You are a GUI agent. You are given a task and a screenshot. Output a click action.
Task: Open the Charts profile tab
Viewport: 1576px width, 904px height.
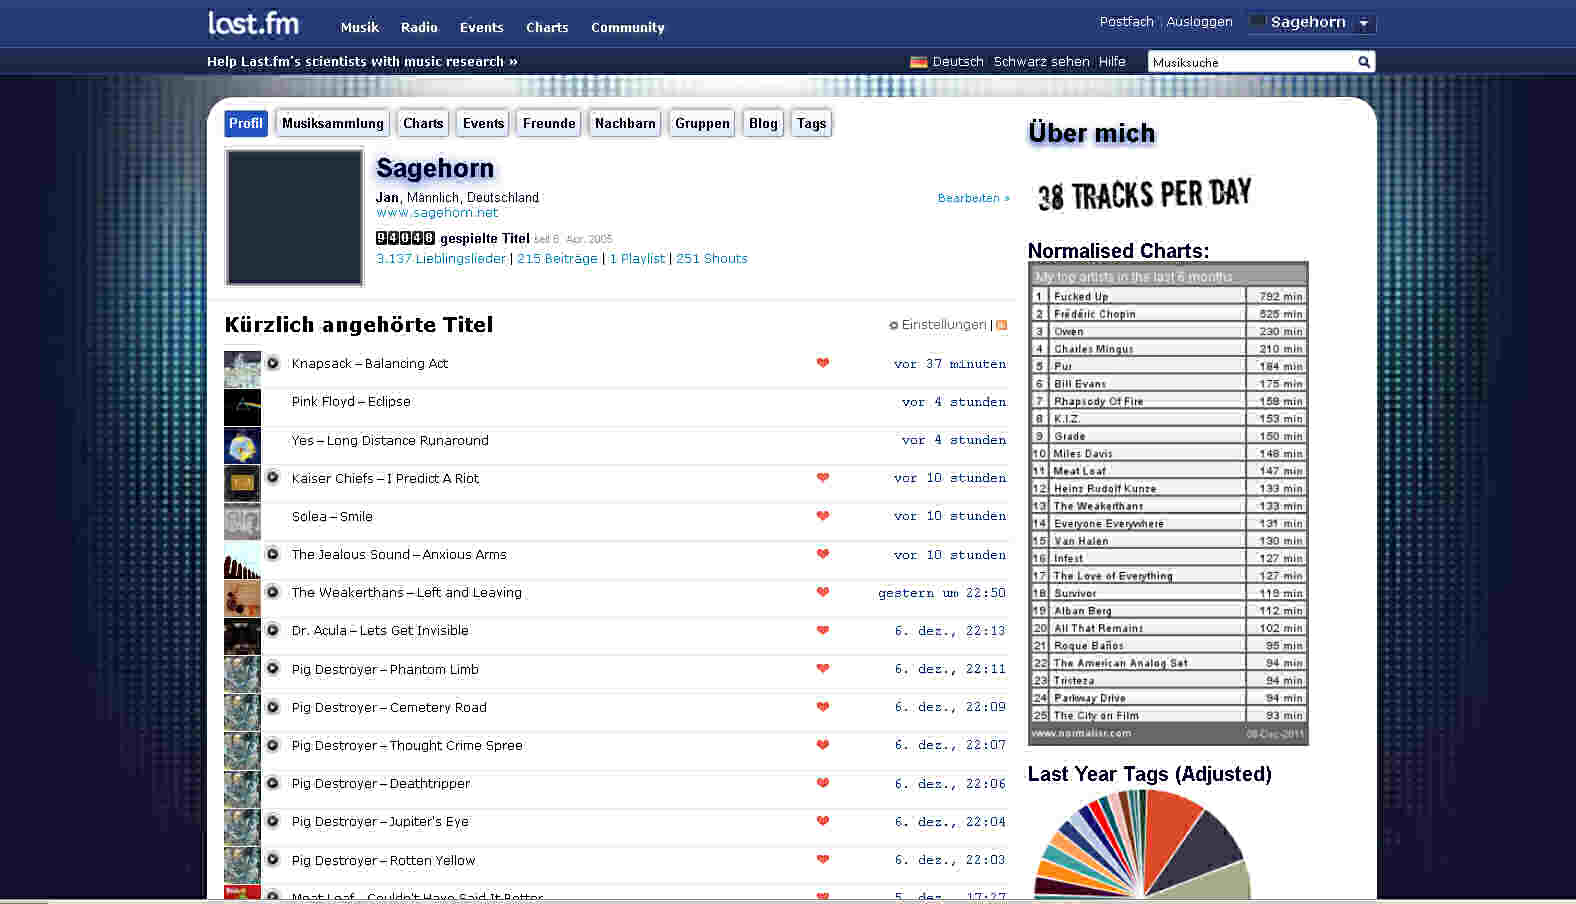click(x=423, y=123)
